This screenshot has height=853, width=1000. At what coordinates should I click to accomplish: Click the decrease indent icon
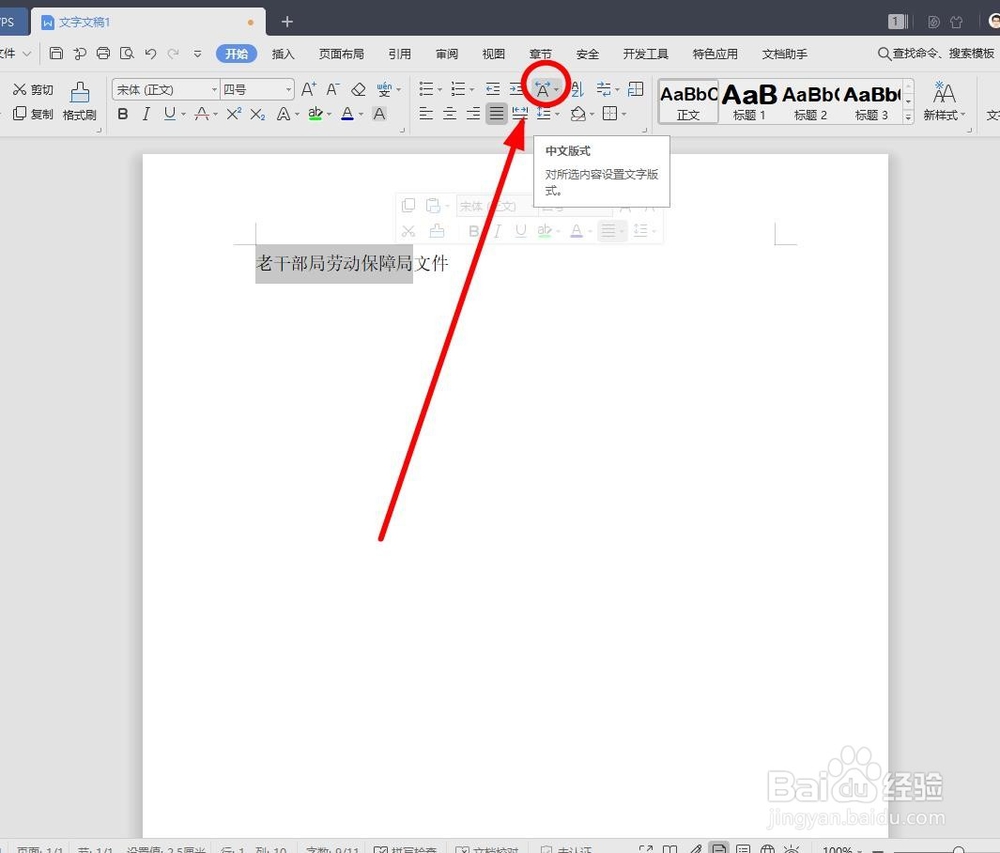coord(493,89)
